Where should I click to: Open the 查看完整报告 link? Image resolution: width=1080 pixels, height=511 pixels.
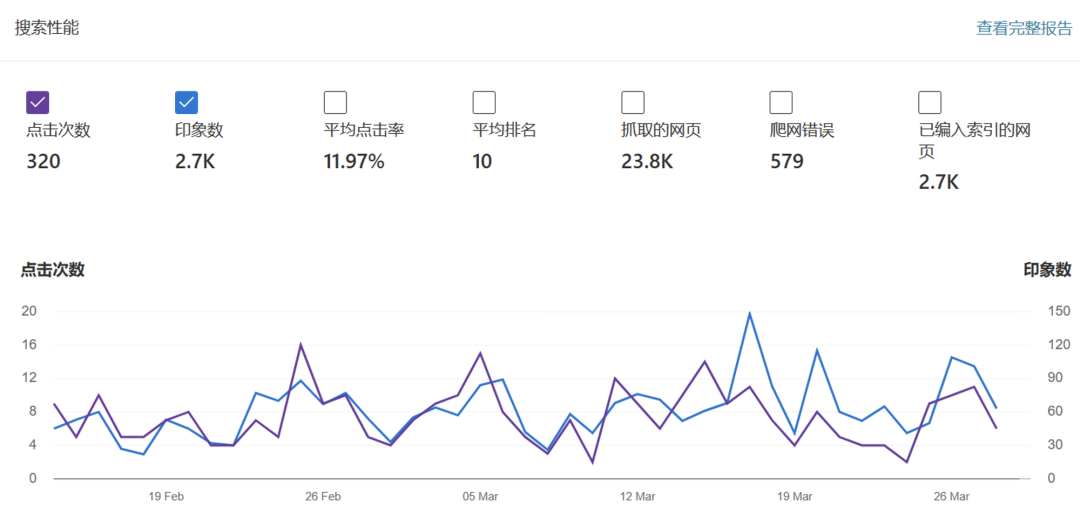1024,28
